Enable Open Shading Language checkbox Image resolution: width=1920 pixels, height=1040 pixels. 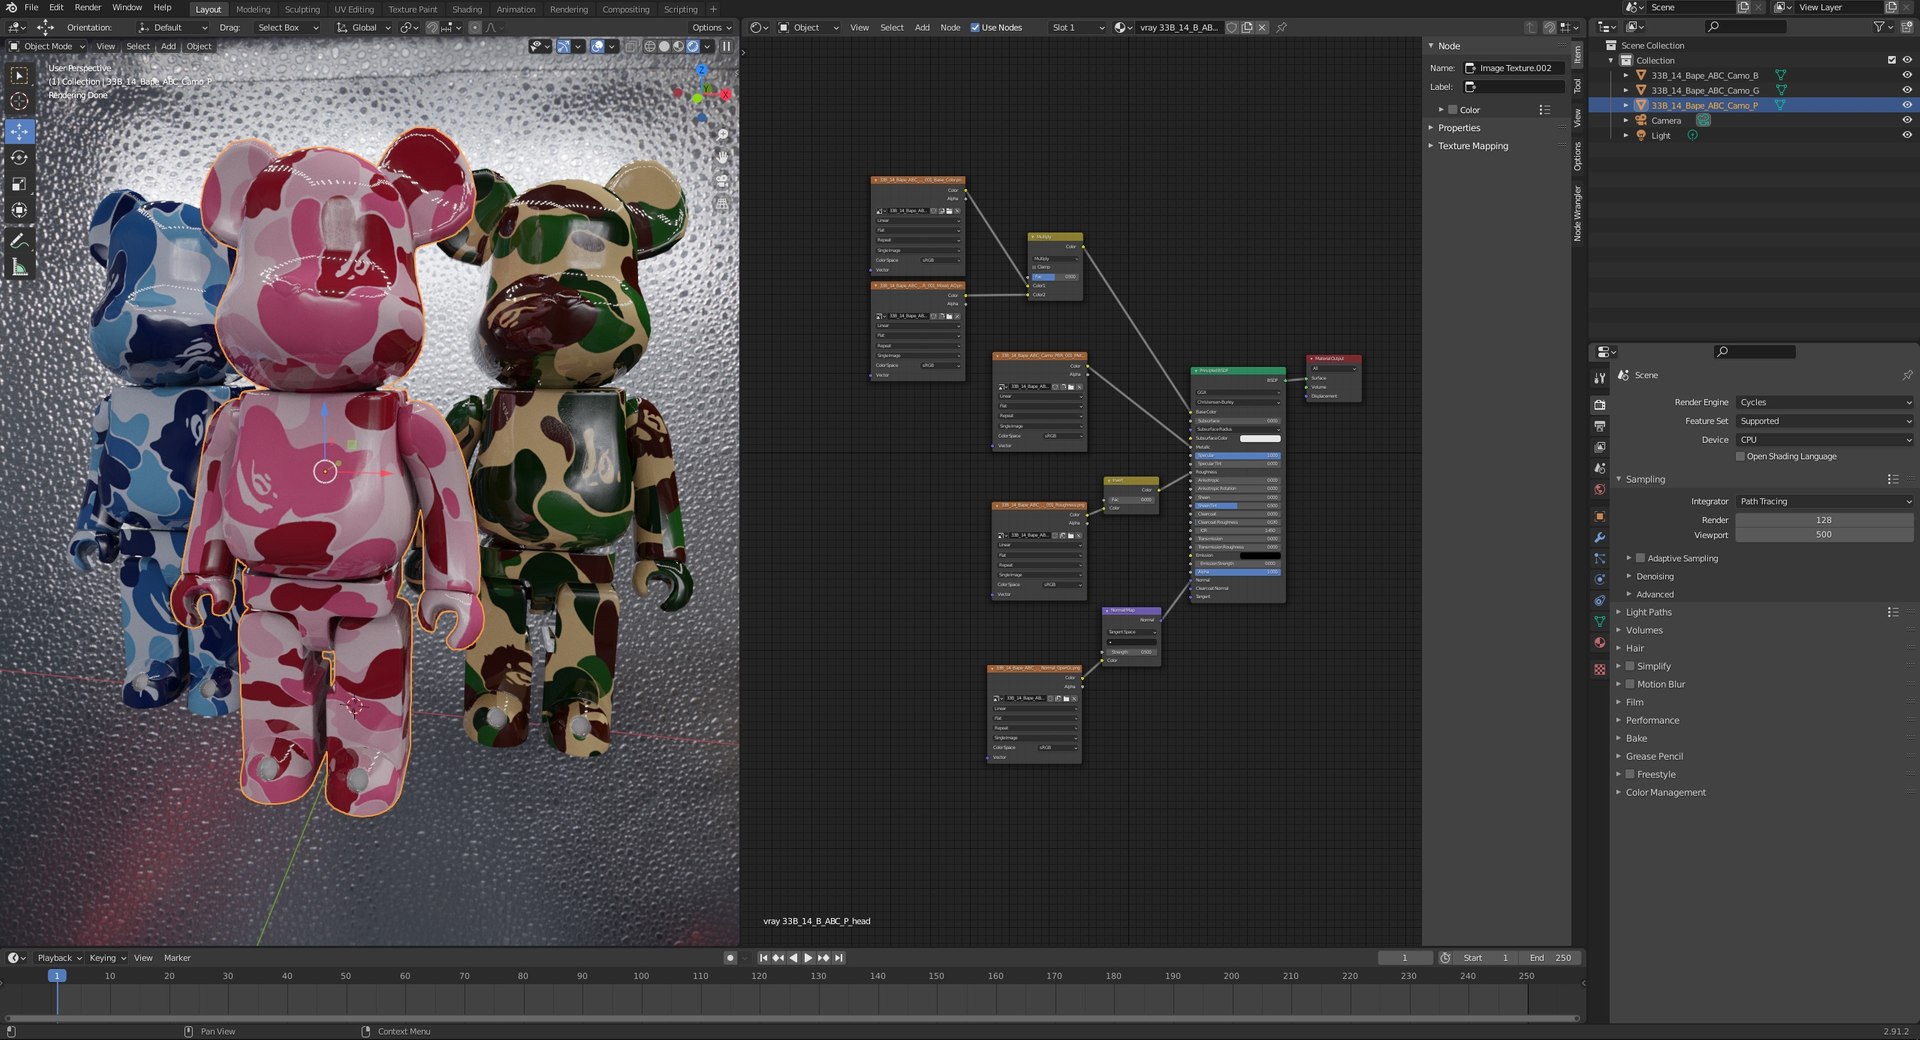coord(1740,456)
